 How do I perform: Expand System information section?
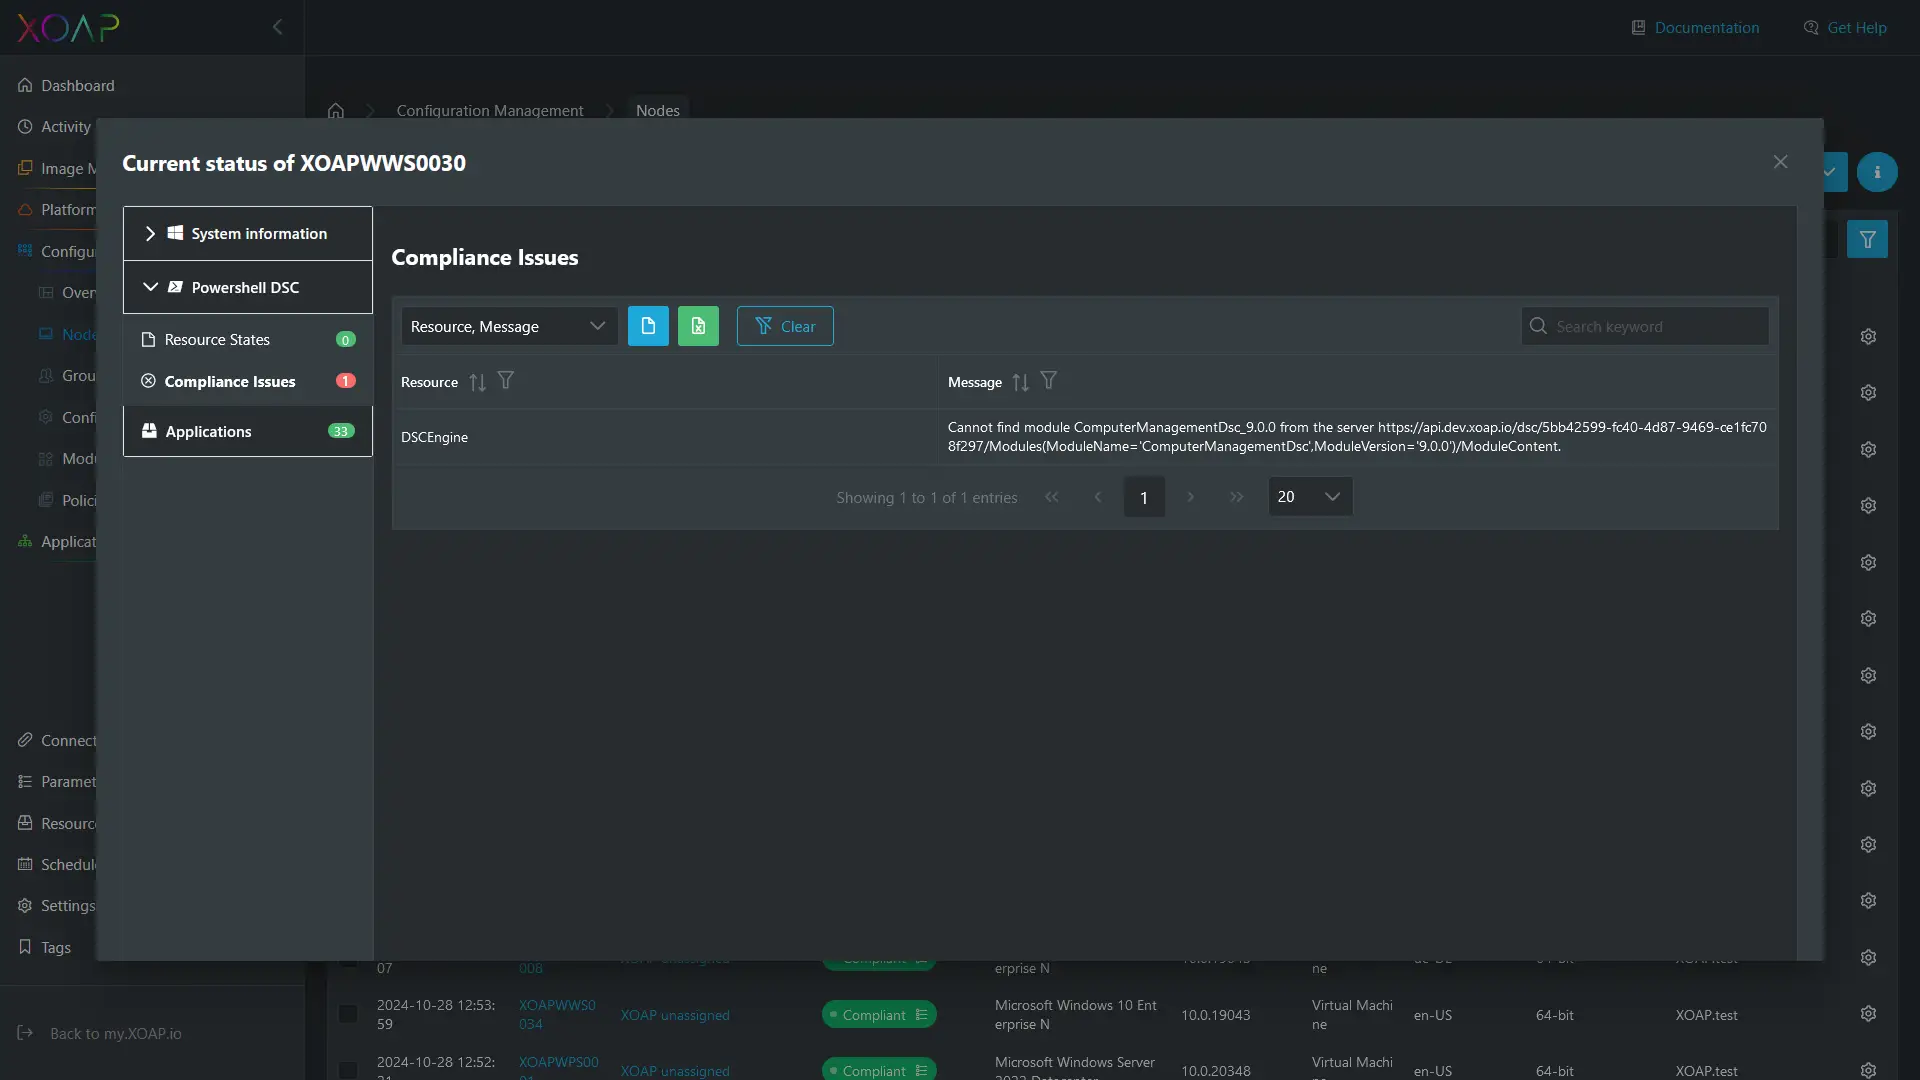(x=248, y=233)
